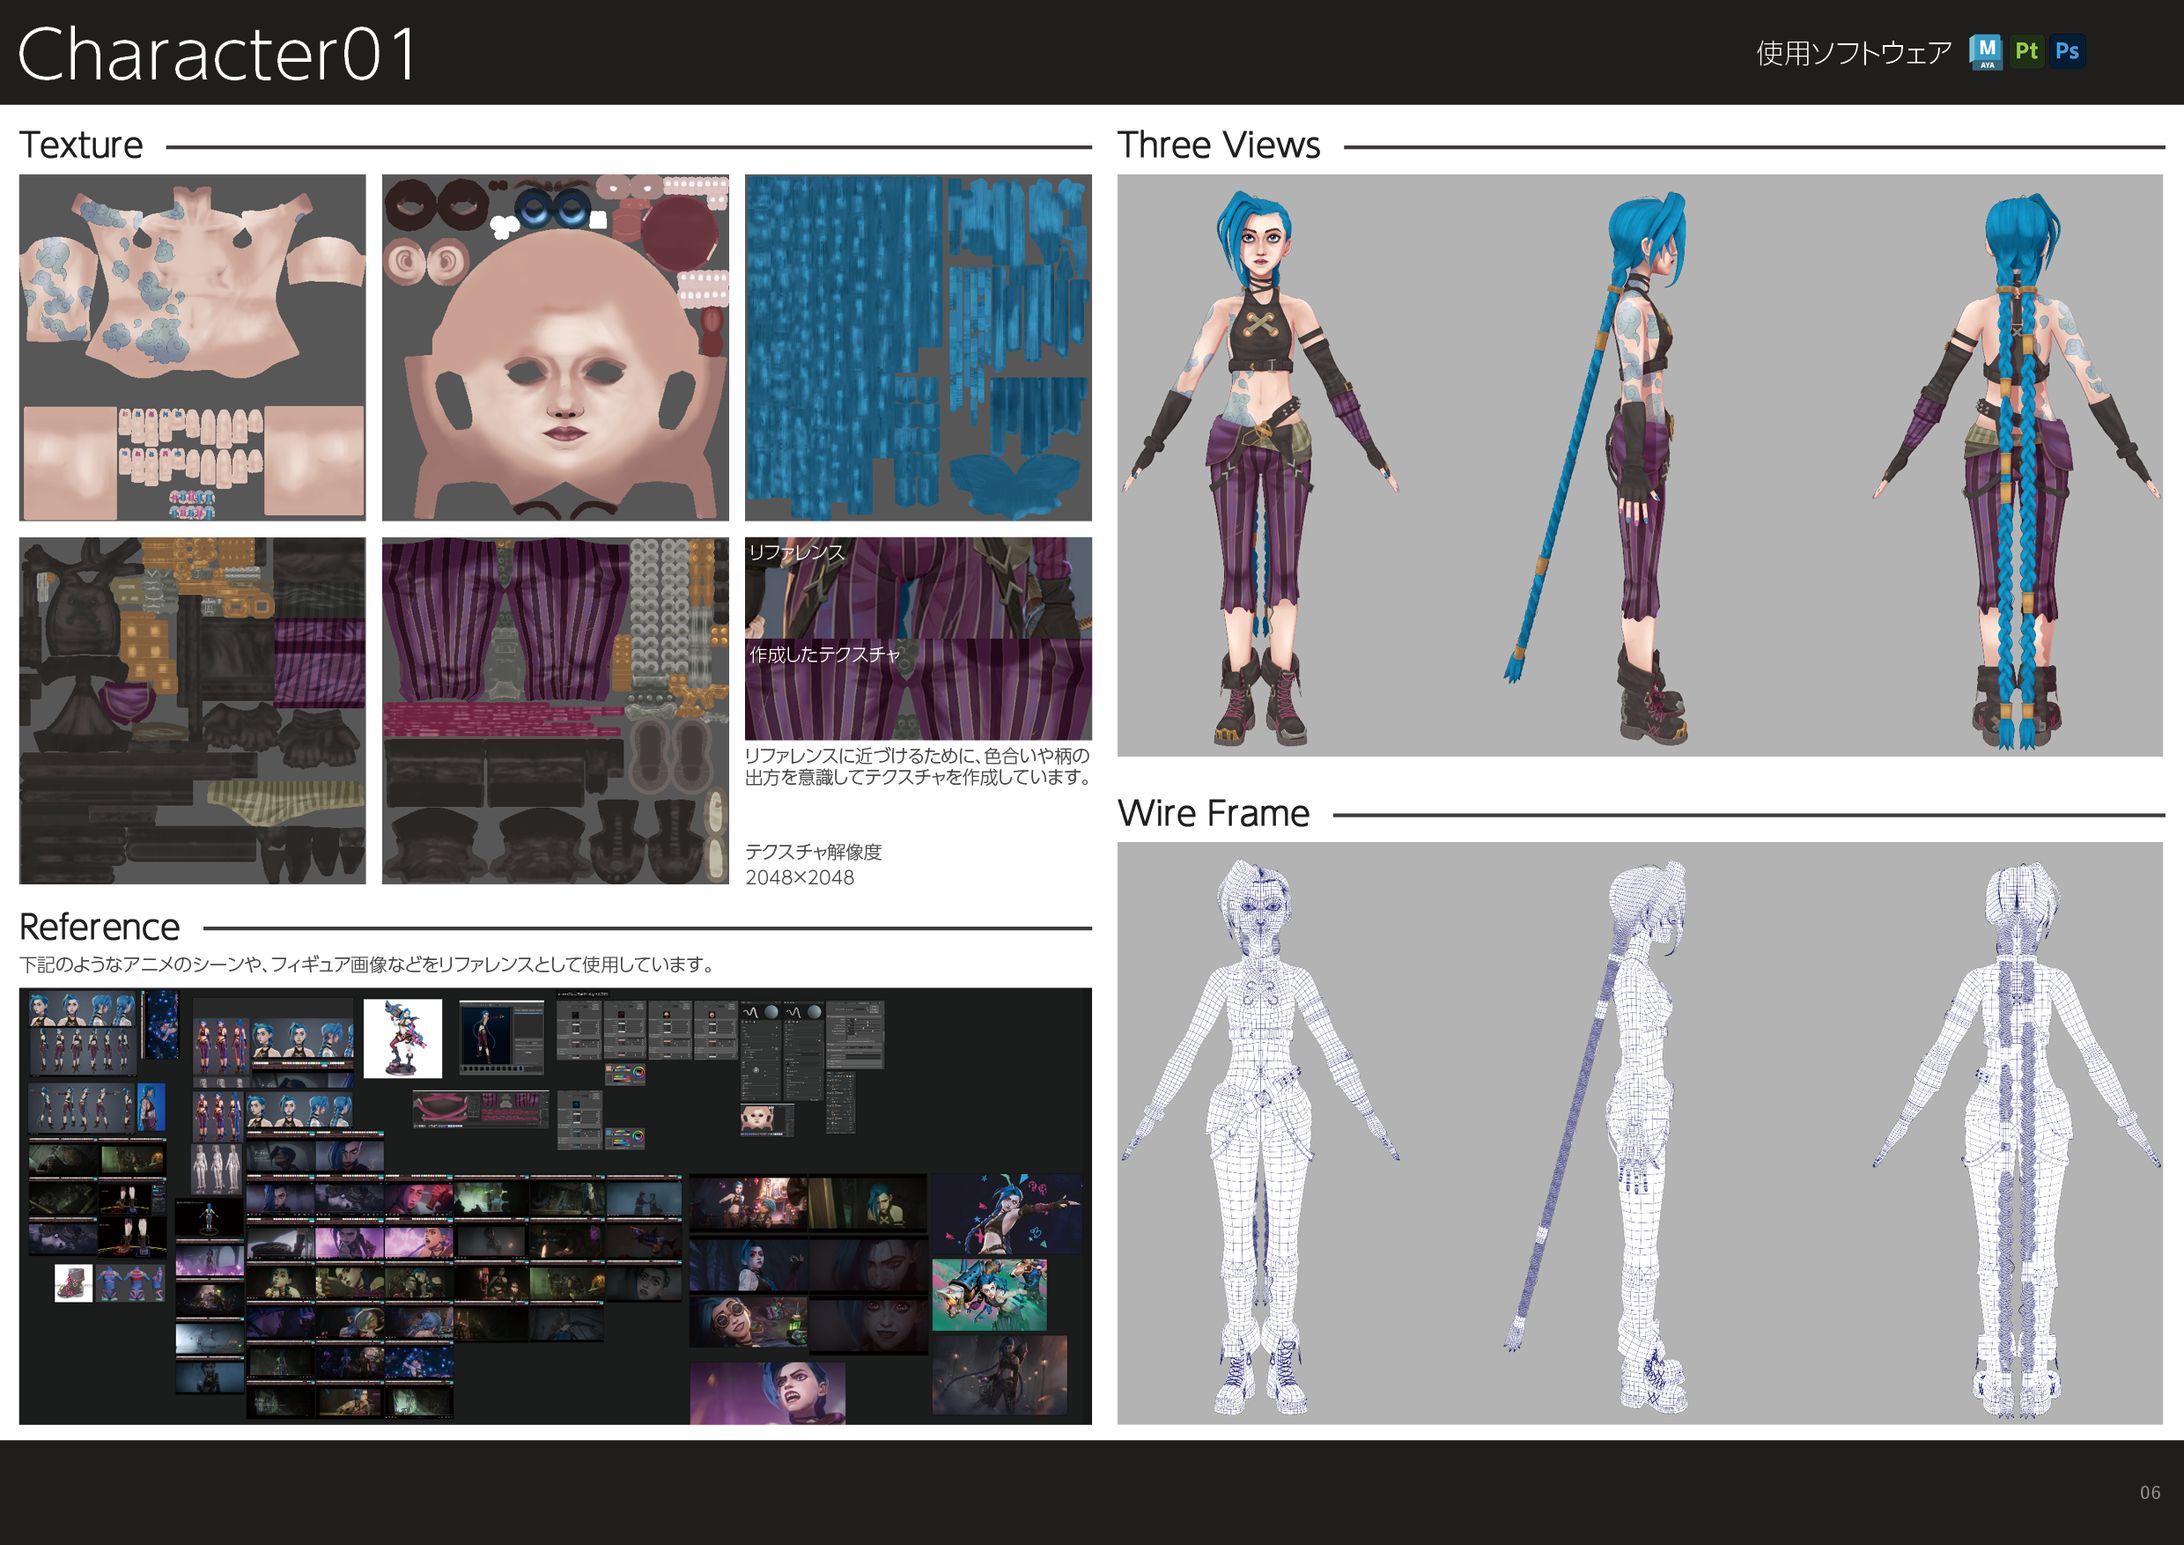
Task: Click the Wire Frame section heading
Action: (1212, 814)
